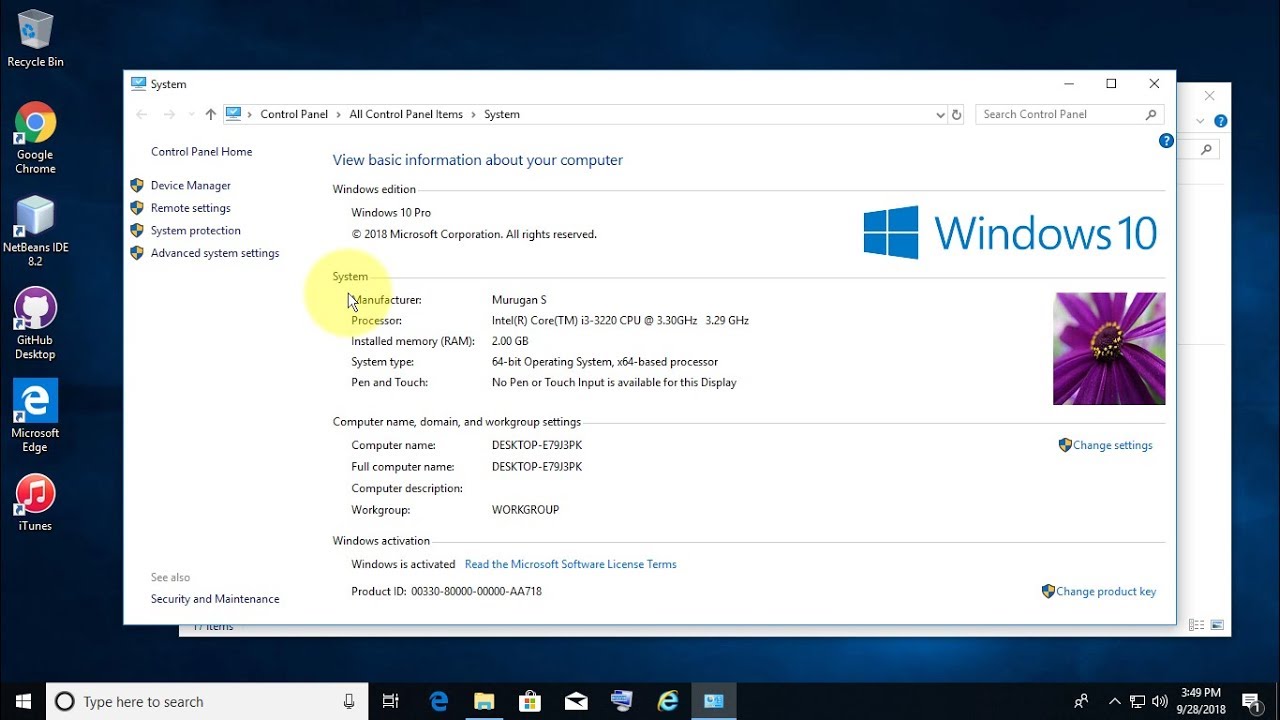Launch Google Chrome from the desktop

tap(35, 138)
